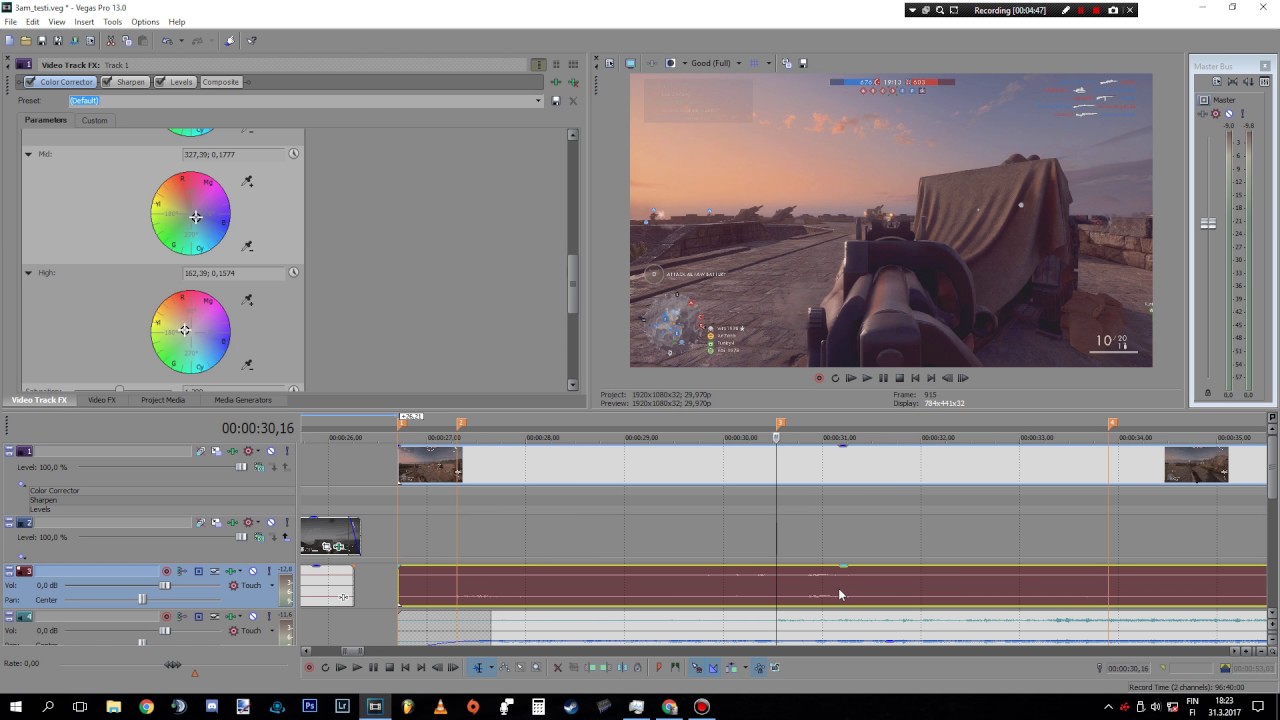The image size is (1280, 720).
Task: Click the Lock Event icon in timeline toolbar
Action: click(x=637, y=668)
